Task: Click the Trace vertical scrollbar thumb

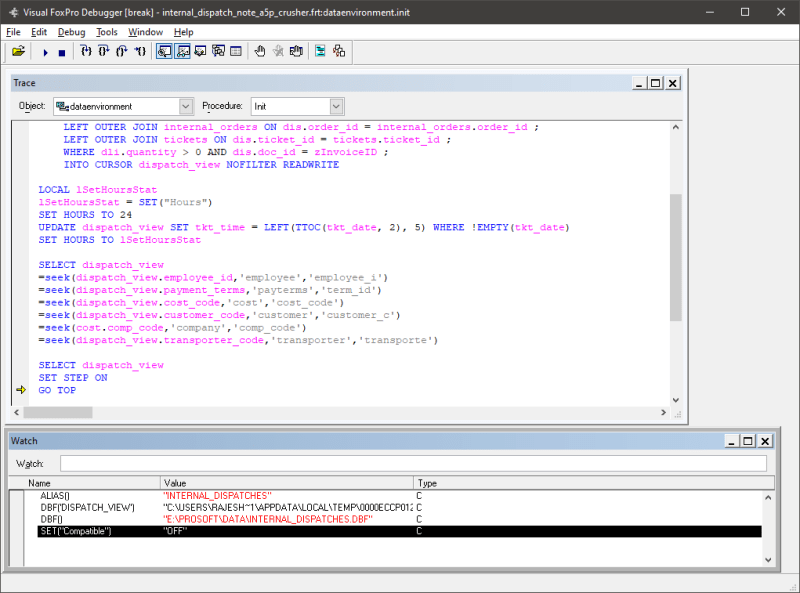Action: (676, 257)
